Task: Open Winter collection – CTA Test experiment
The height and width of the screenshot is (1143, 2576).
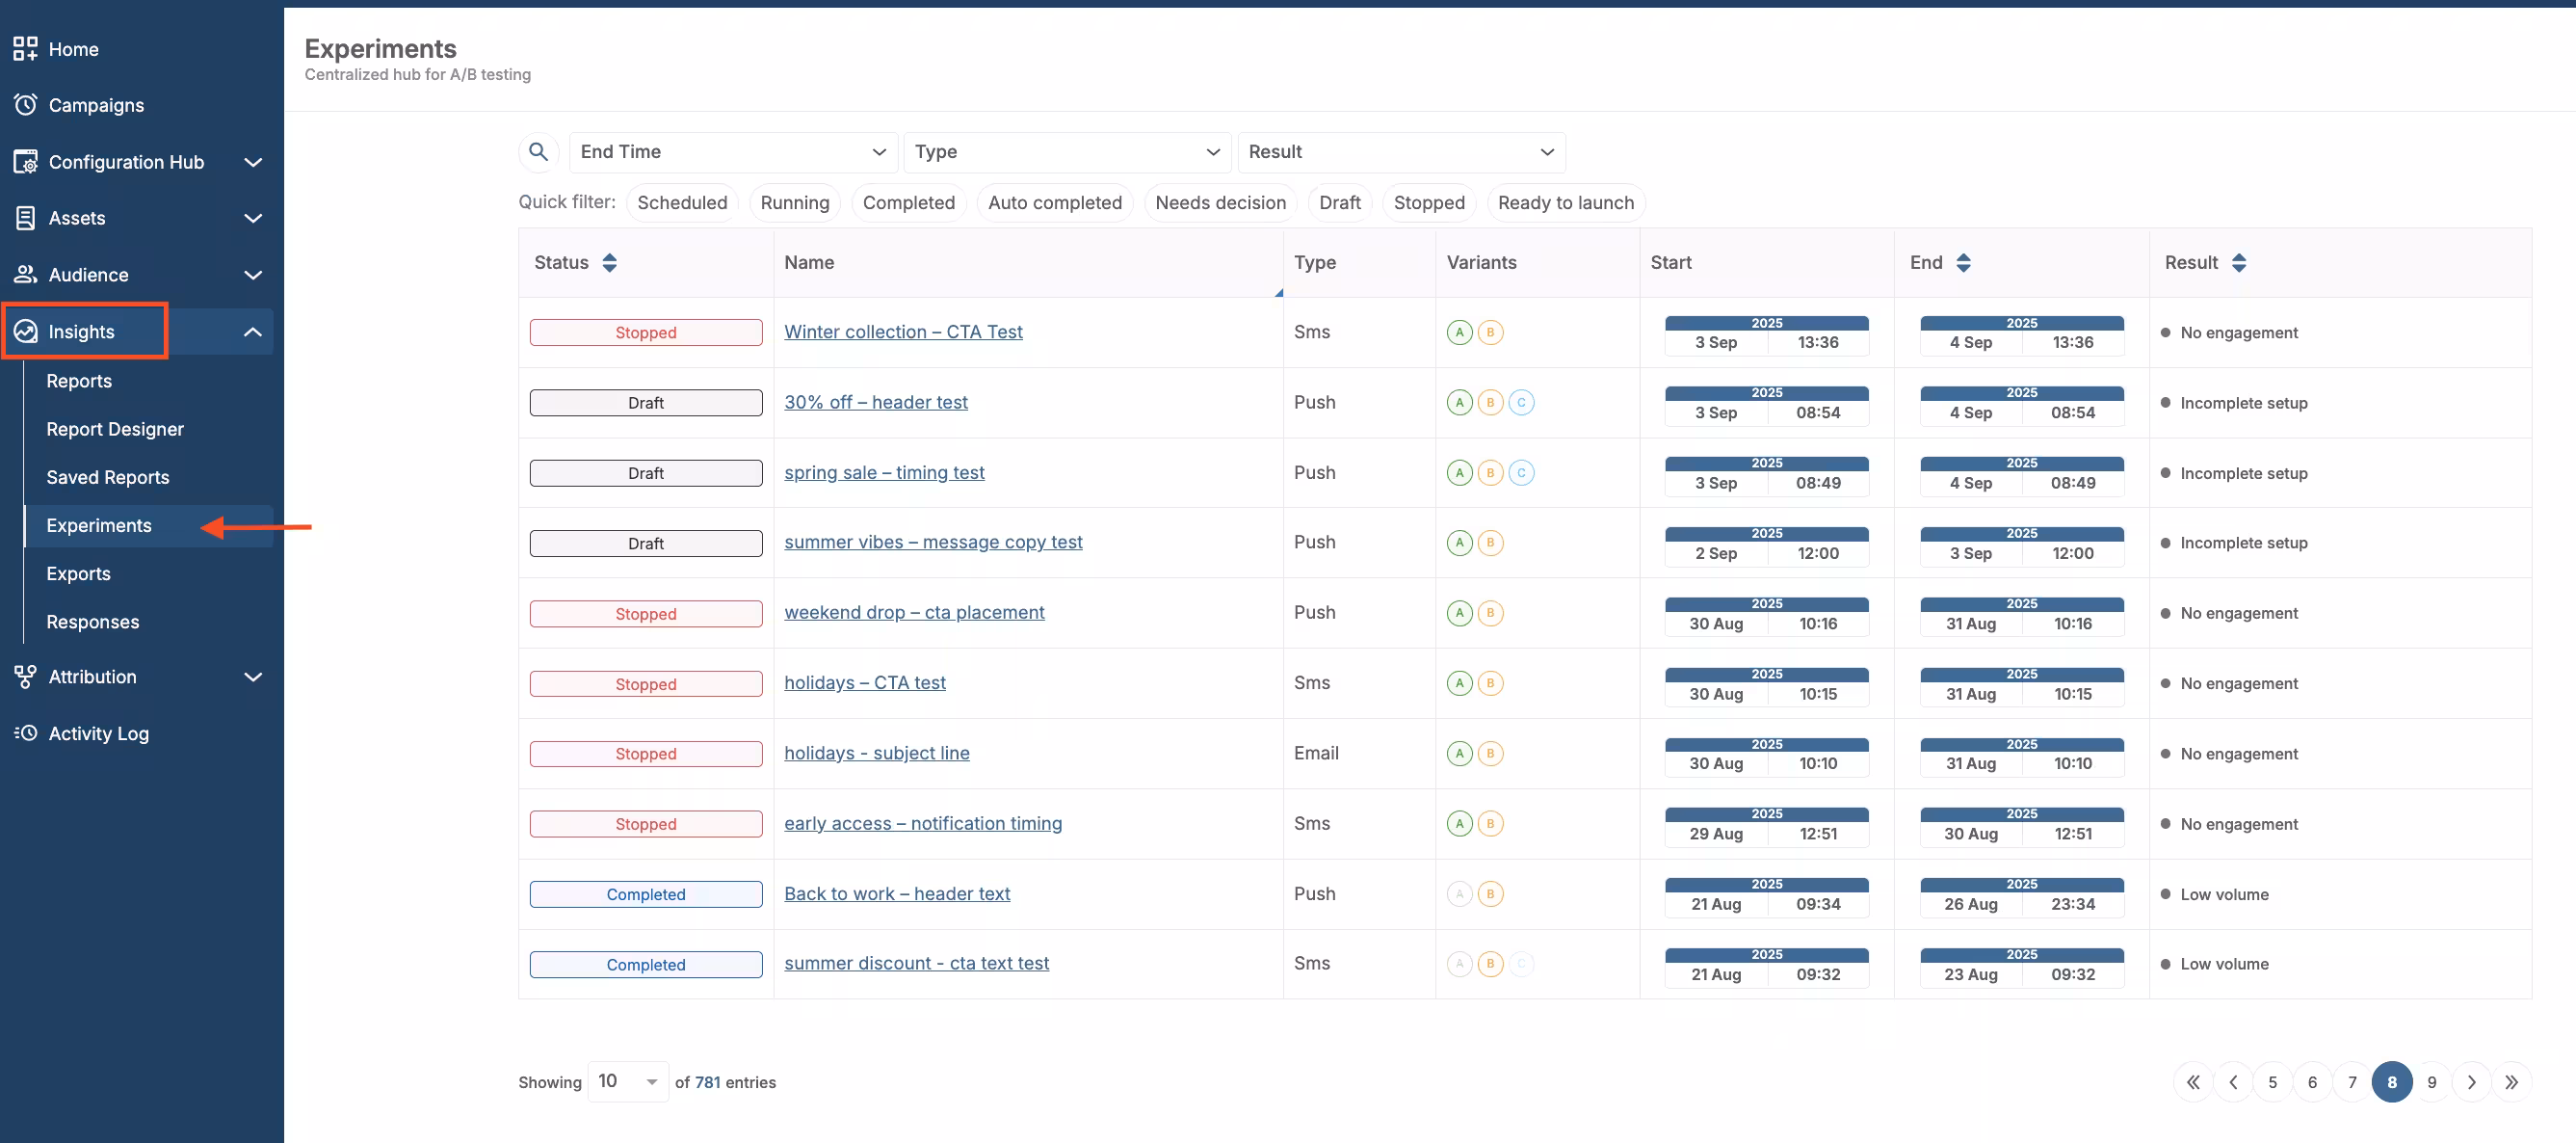Action: (x=903, y=332)
